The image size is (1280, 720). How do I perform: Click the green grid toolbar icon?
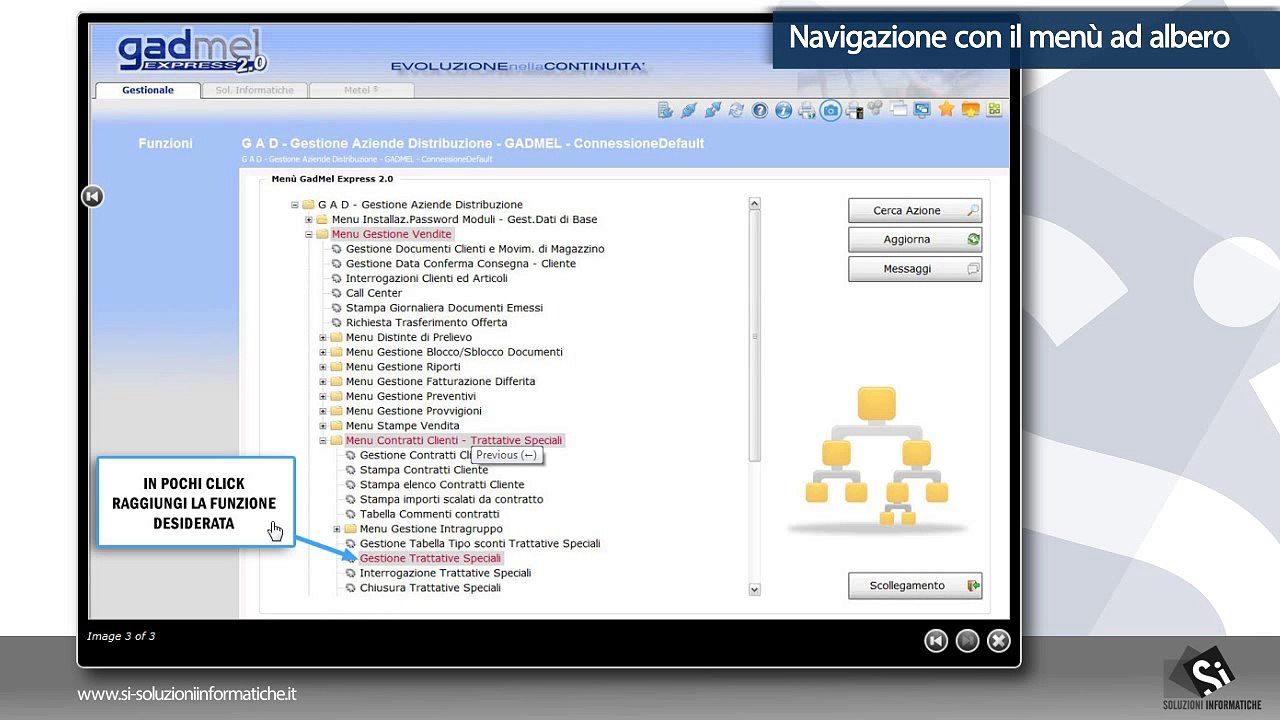tap(994, 110)
